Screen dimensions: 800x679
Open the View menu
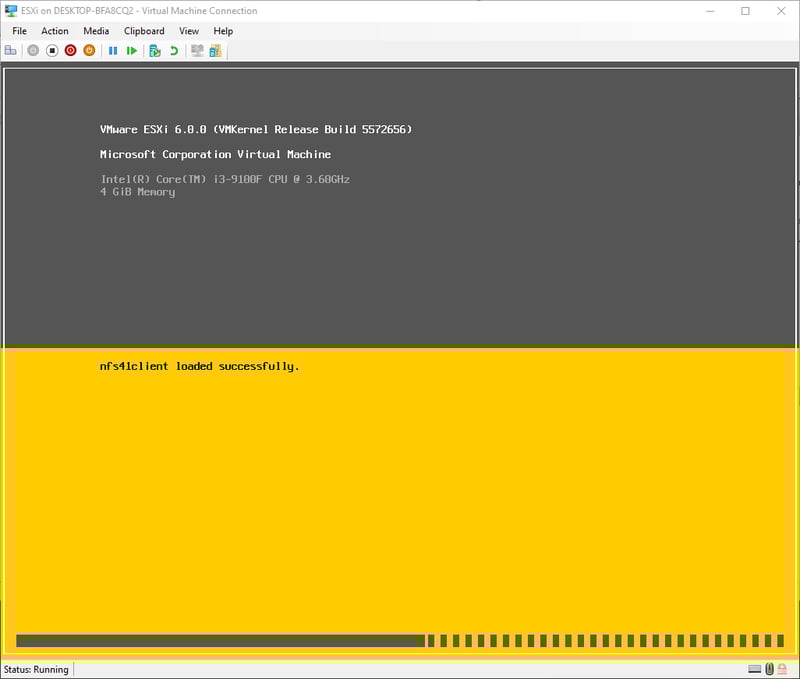point(189,31)
